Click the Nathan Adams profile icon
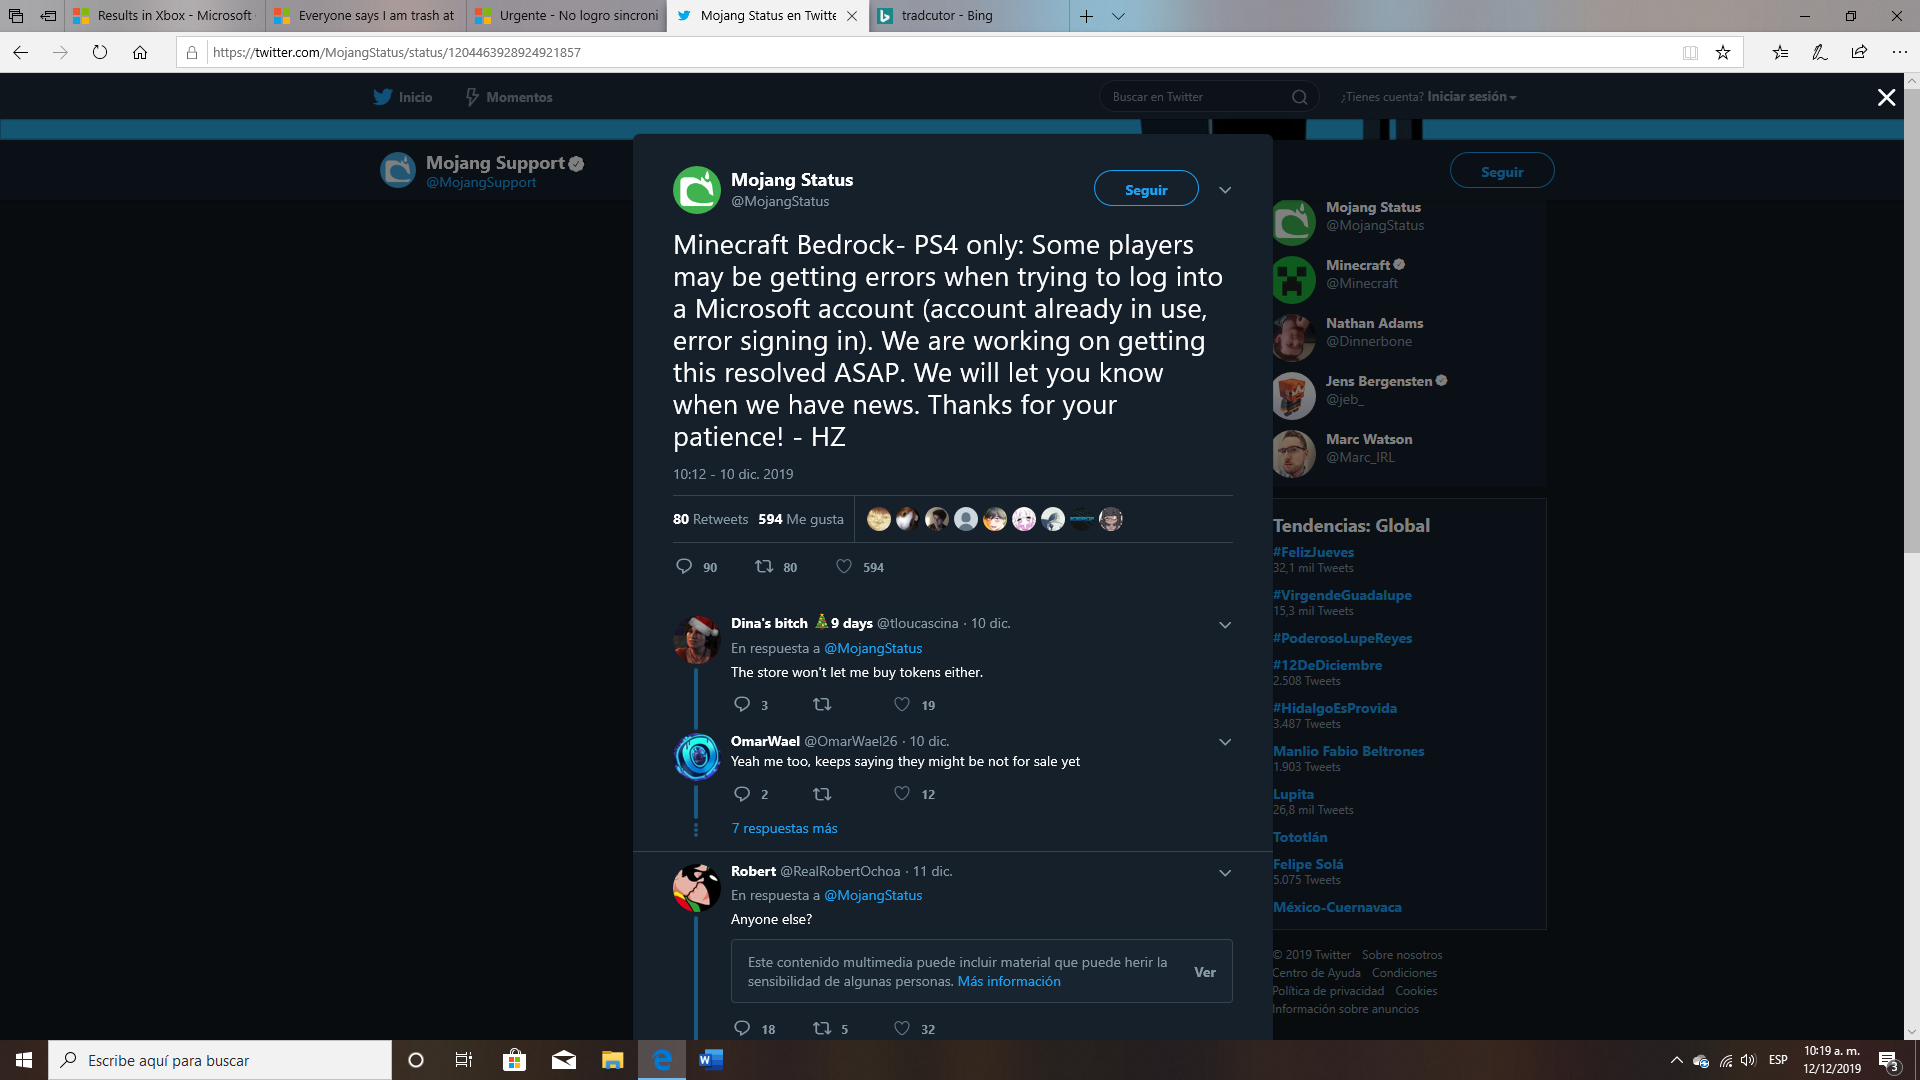Image resolution: width=1920 pixels, height=1080 pixels. pyautogui.click(x=1294, y=334)
